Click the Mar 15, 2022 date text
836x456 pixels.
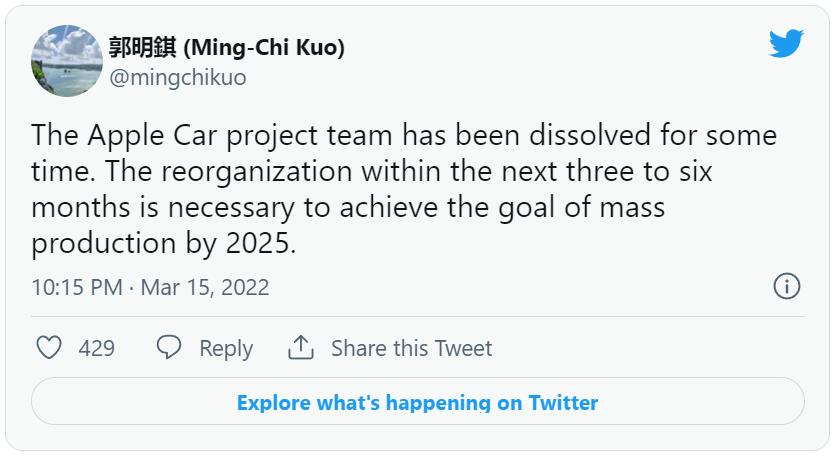(x=205, y=287)
